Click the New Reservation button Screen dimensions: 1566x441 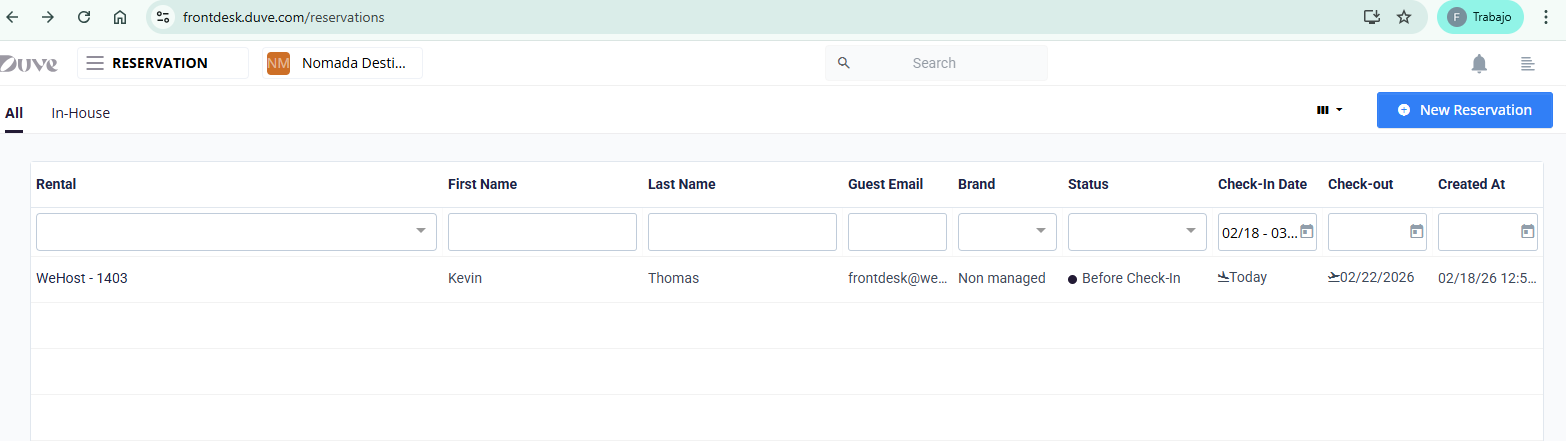click(x=1464, y=110)
